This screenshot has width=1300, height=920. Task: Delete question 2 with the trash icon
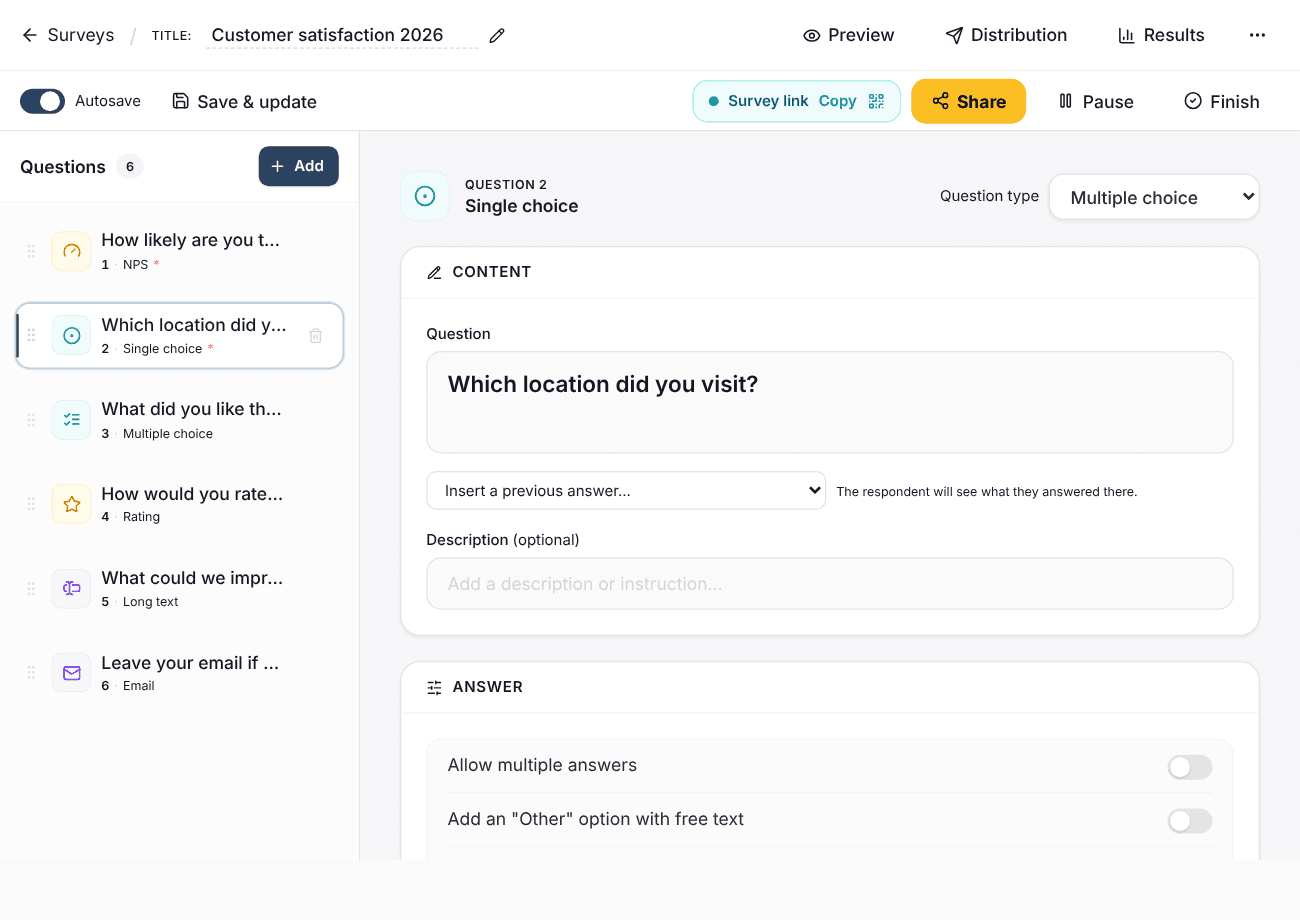(x=315, y=336)
